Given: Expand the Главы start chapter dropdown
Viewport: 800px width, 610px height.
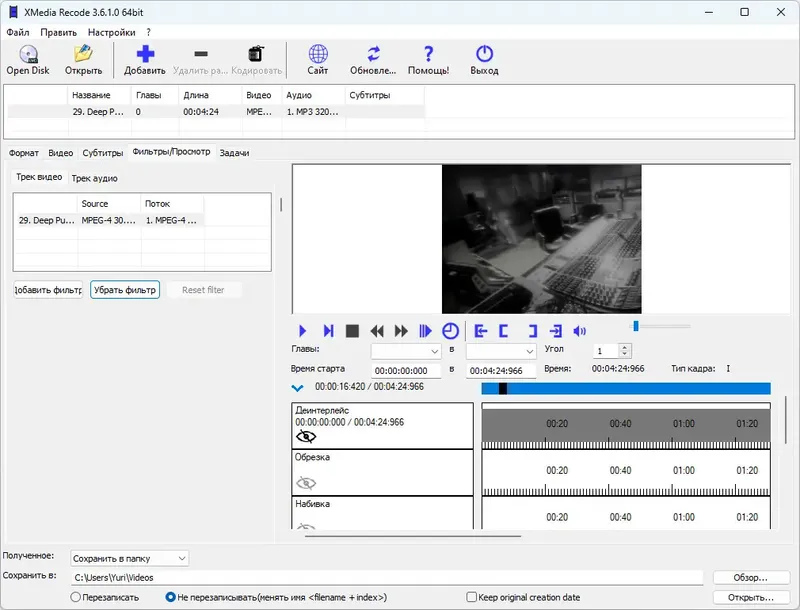Looking at the screenshot, I should [x=406, y=352].
